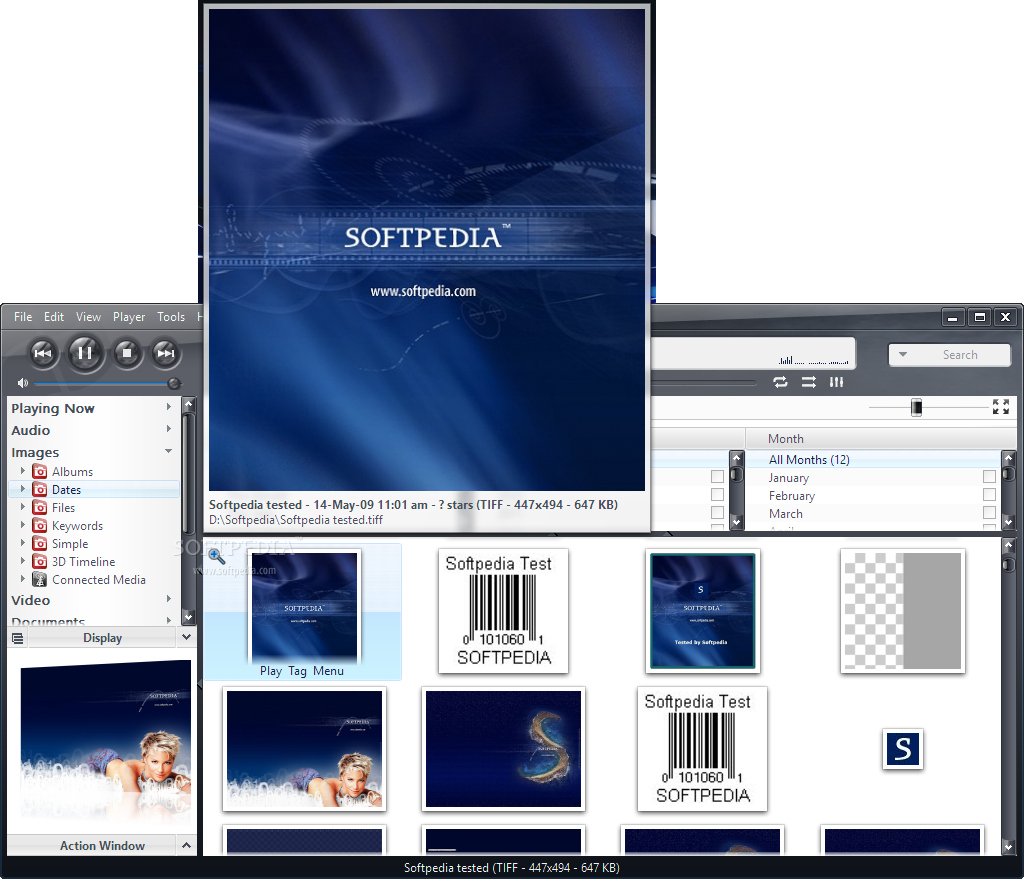Select the Simple tree item

[x=70, y=543]
